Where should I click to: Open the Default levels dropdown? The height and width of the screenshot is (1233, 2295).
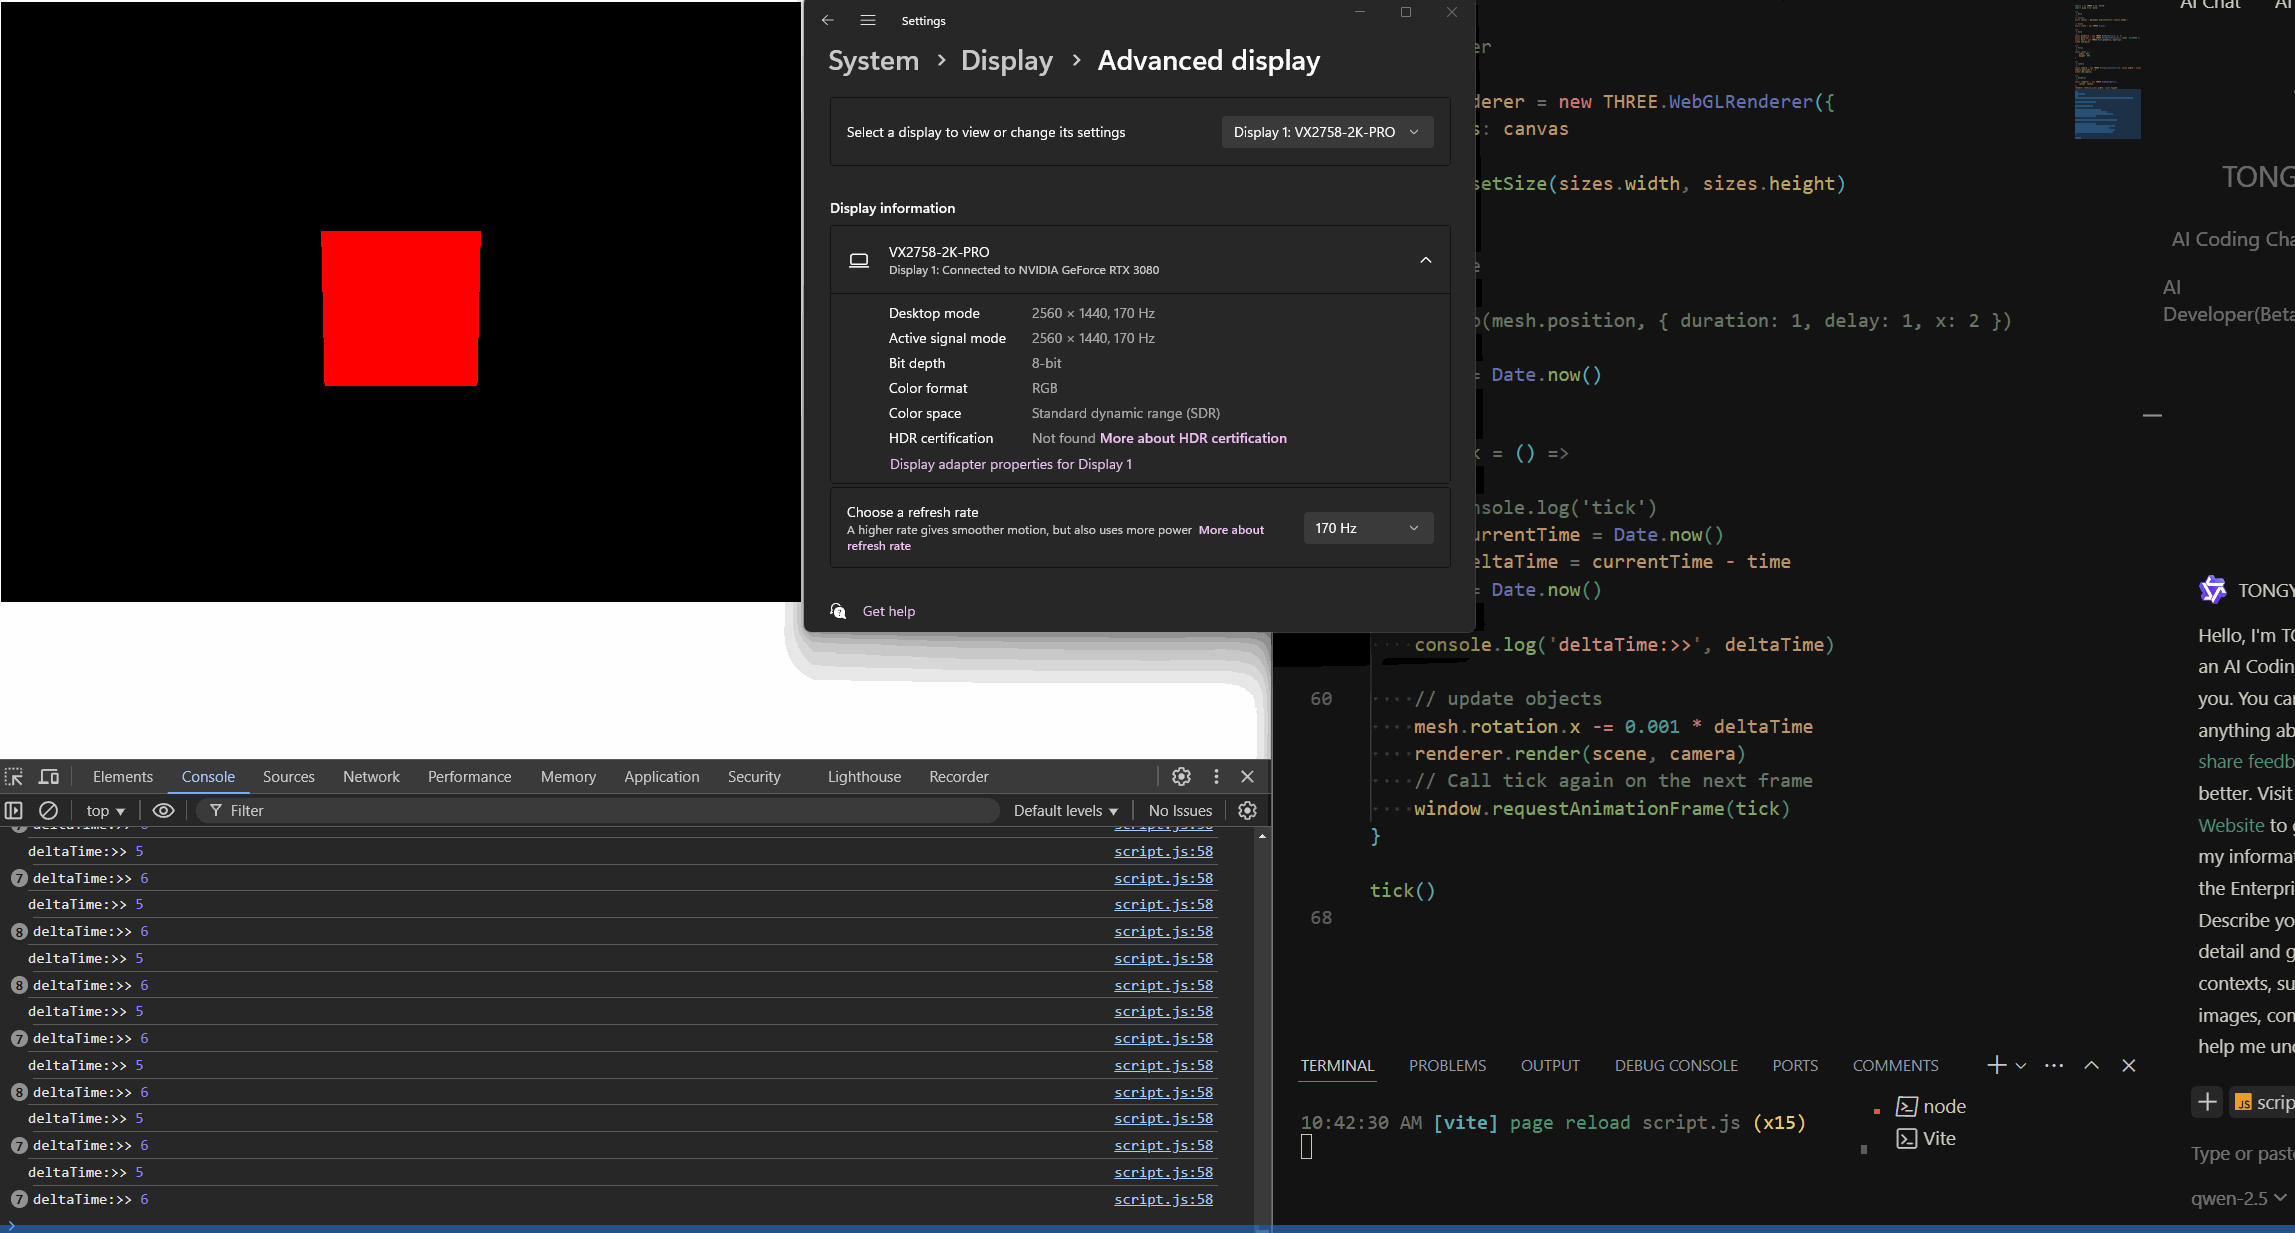pos(1065,810)
